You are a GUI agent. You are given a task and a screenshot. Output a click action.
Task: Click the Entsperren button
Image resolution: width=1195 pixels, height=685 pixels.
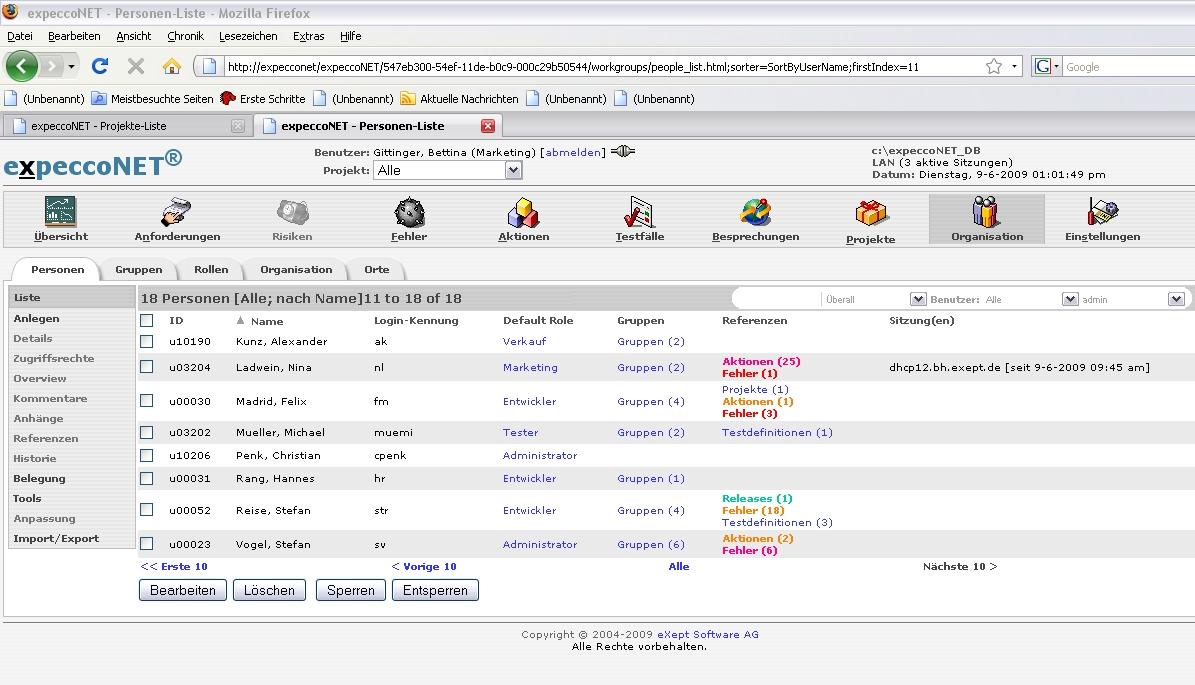tap(435, 590)
